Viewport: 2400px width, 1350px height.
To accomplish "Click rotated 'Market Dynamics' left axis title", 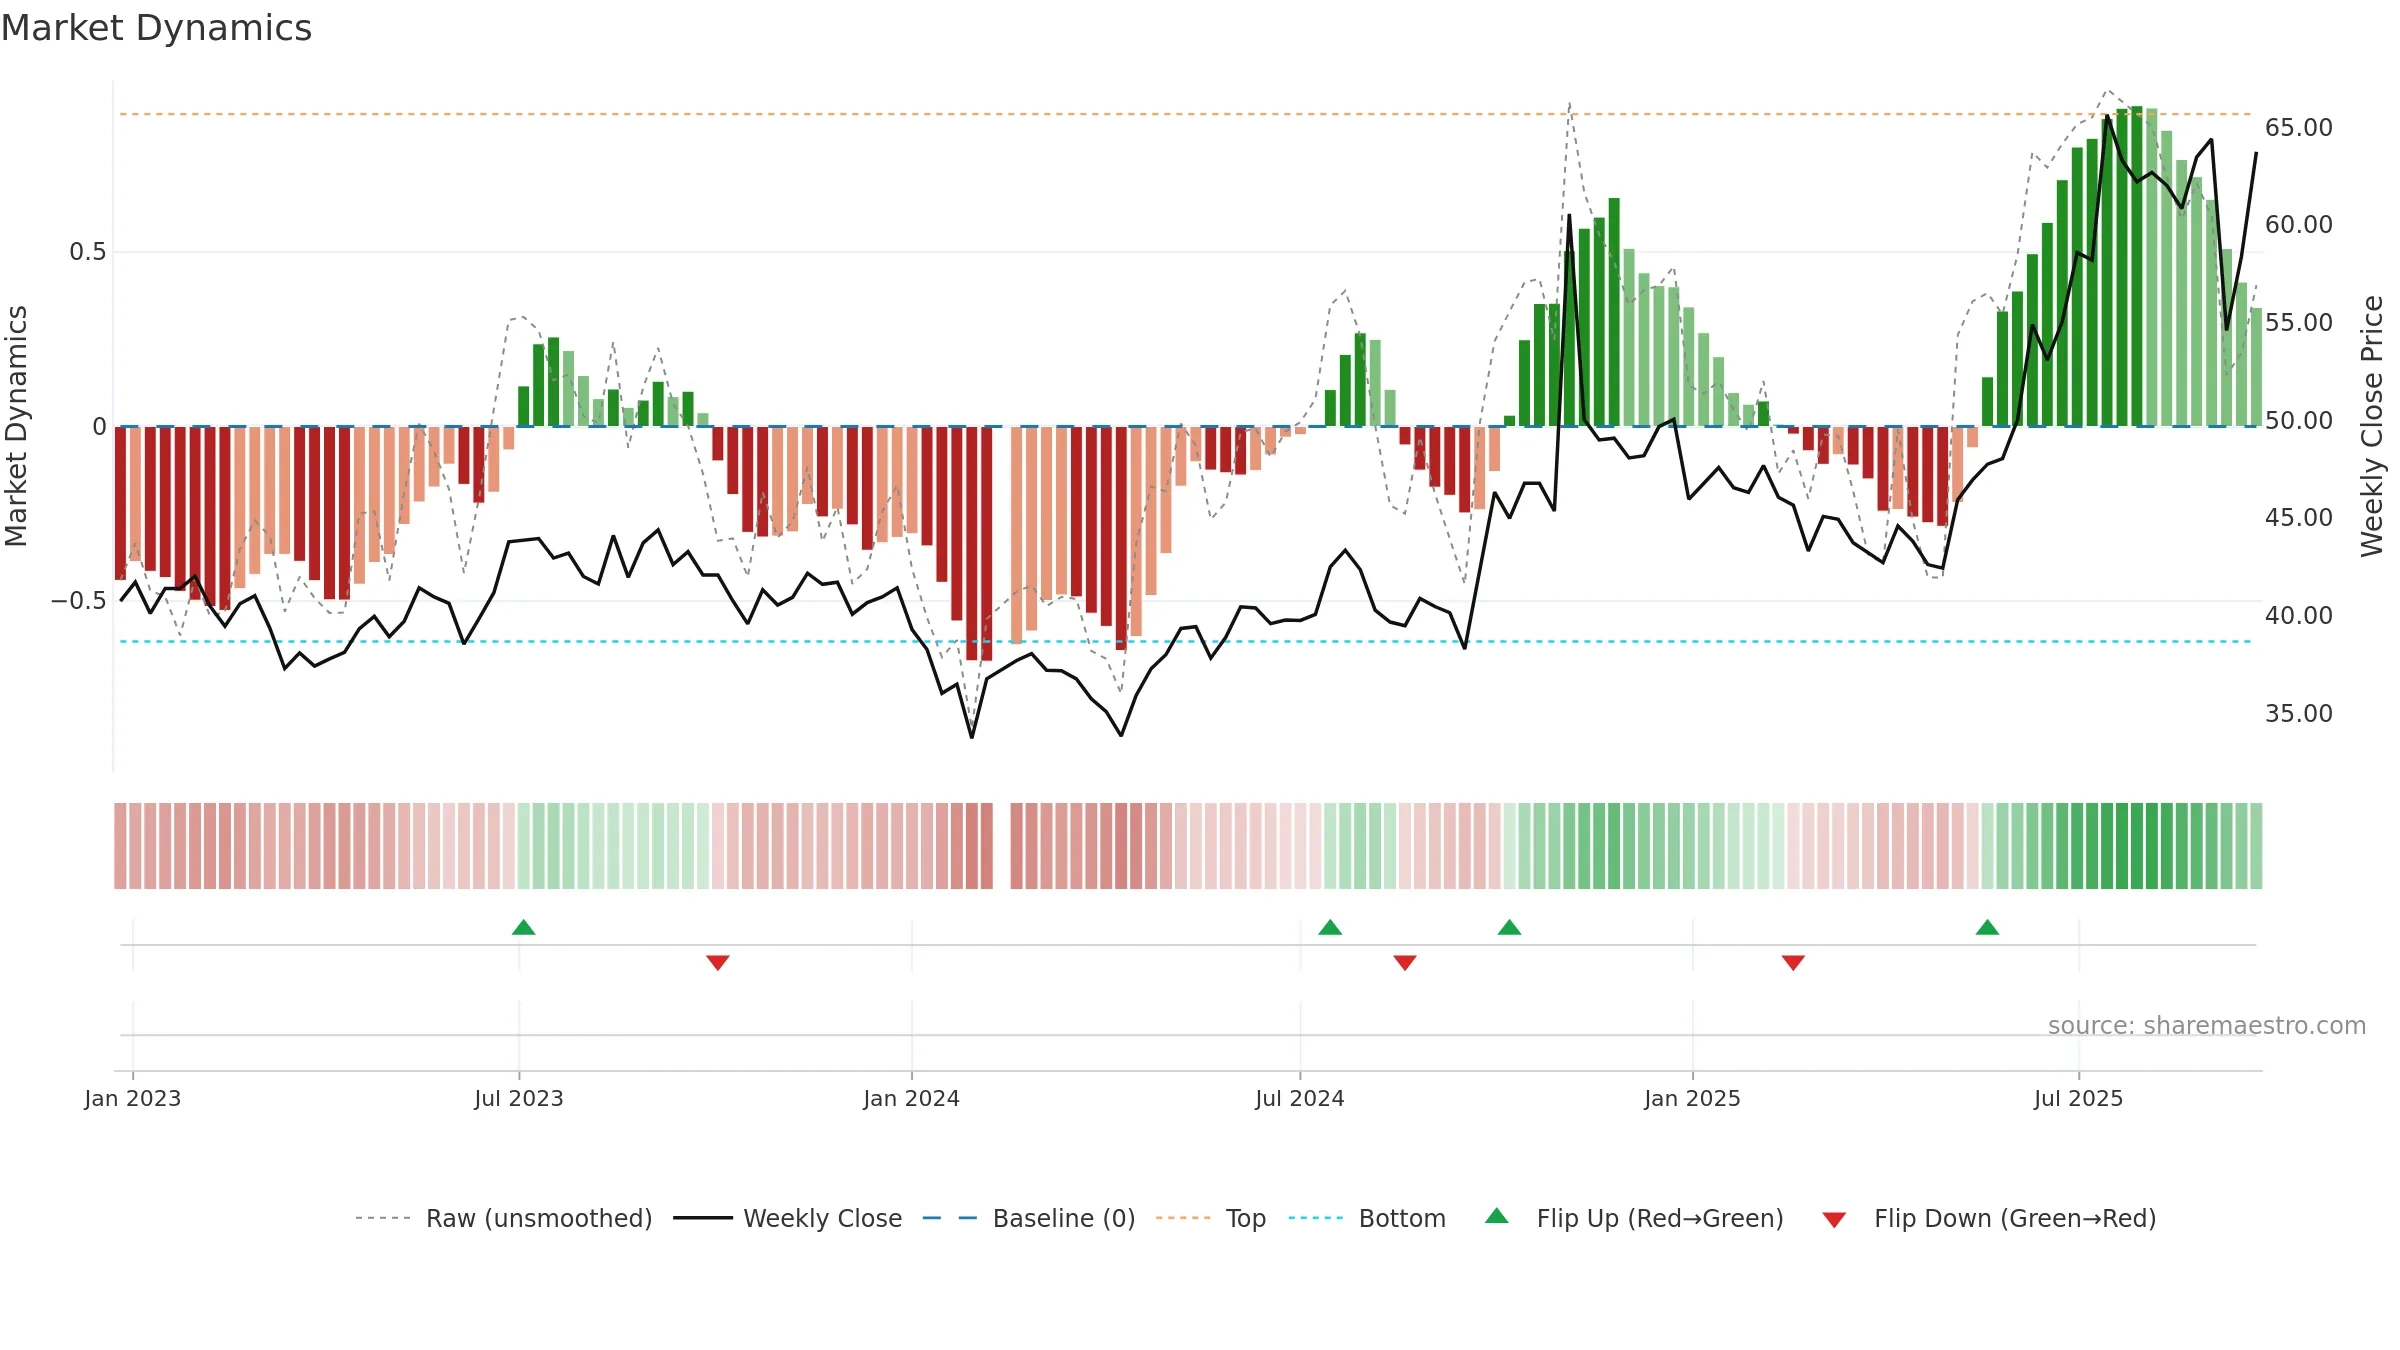I will click(16, 426).
